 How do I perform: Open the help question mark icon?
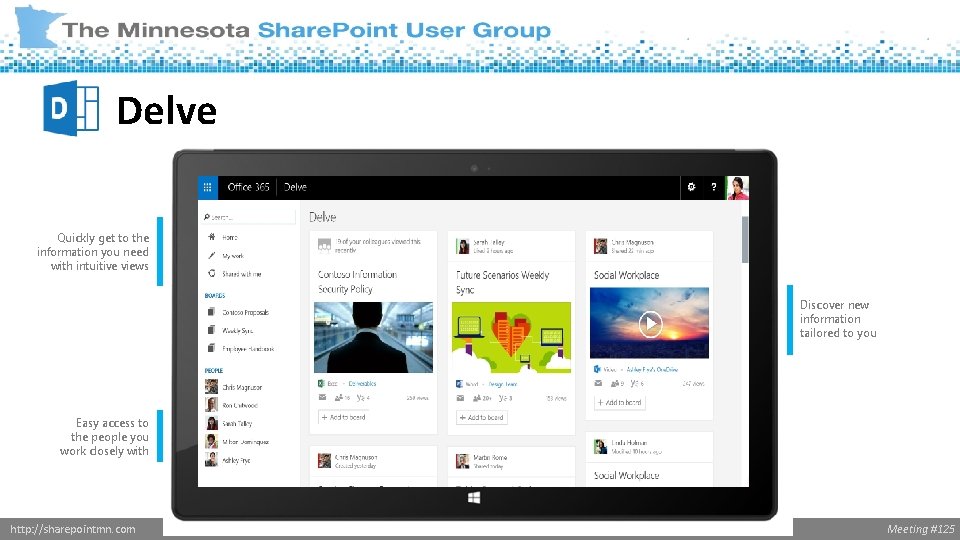[x=714, y=187]
